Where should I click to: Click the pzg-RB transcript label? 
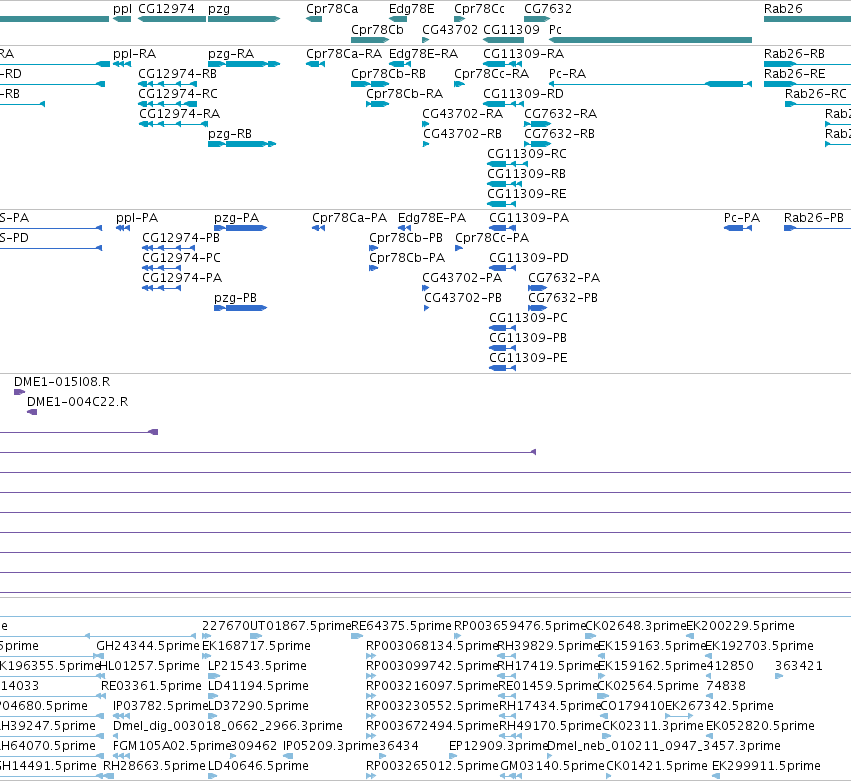point(230,134)
